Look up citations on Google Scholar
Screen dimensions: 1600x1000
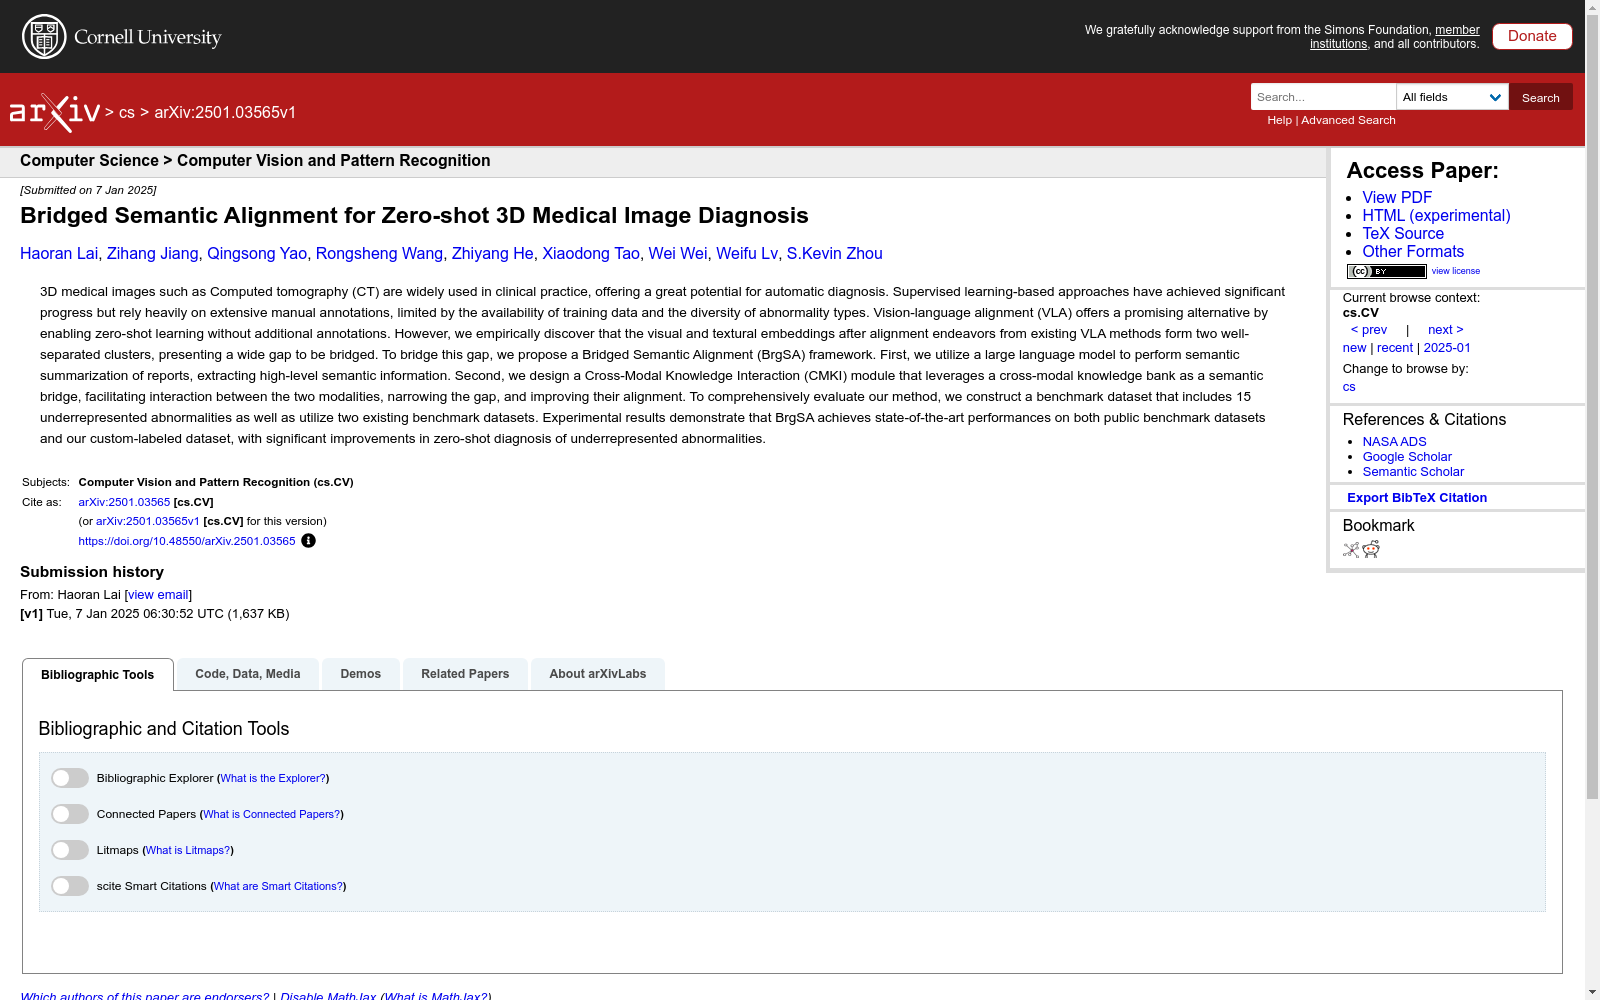(1406, 456)
